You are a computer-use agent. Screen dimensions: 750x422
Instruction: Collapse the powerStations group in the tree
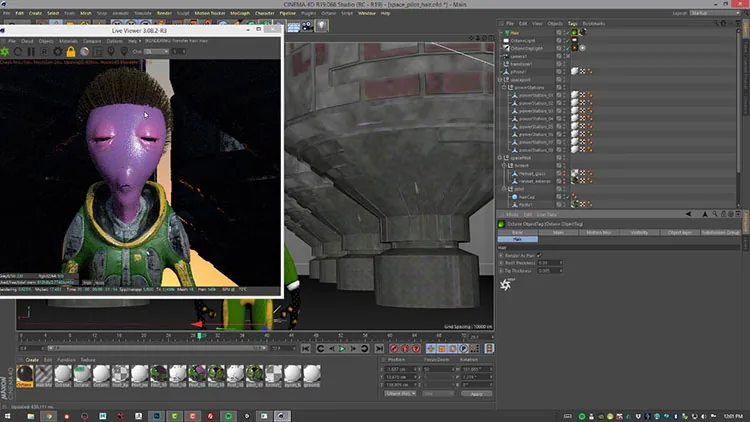click(x=504, y=88)
